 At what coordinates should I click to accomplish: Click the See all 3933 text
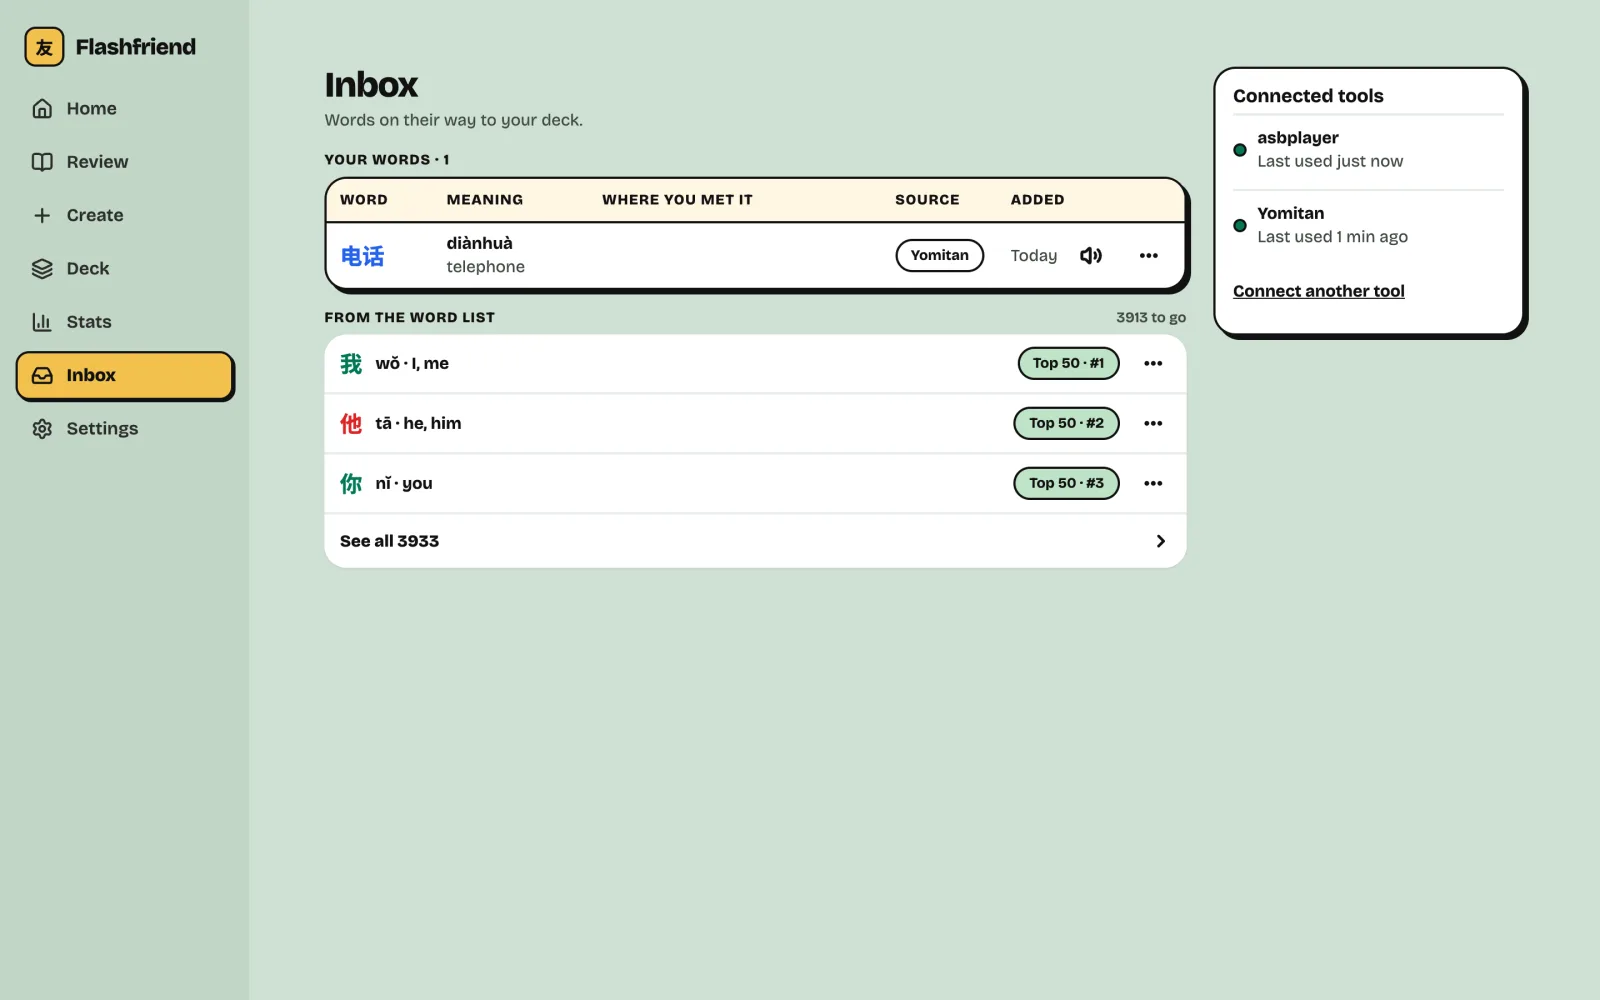coord(389,541)
